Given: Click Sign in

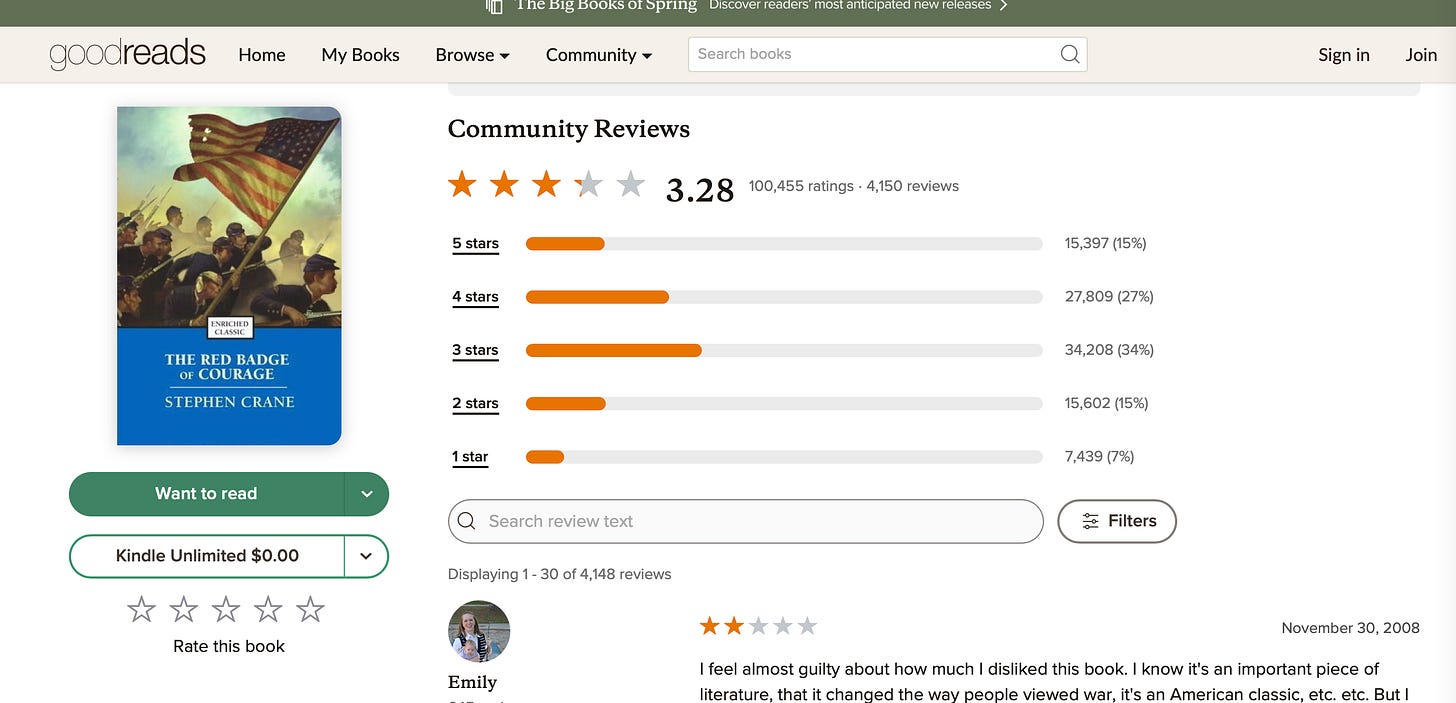Looking at the screenshot, I should (1344, 55).
